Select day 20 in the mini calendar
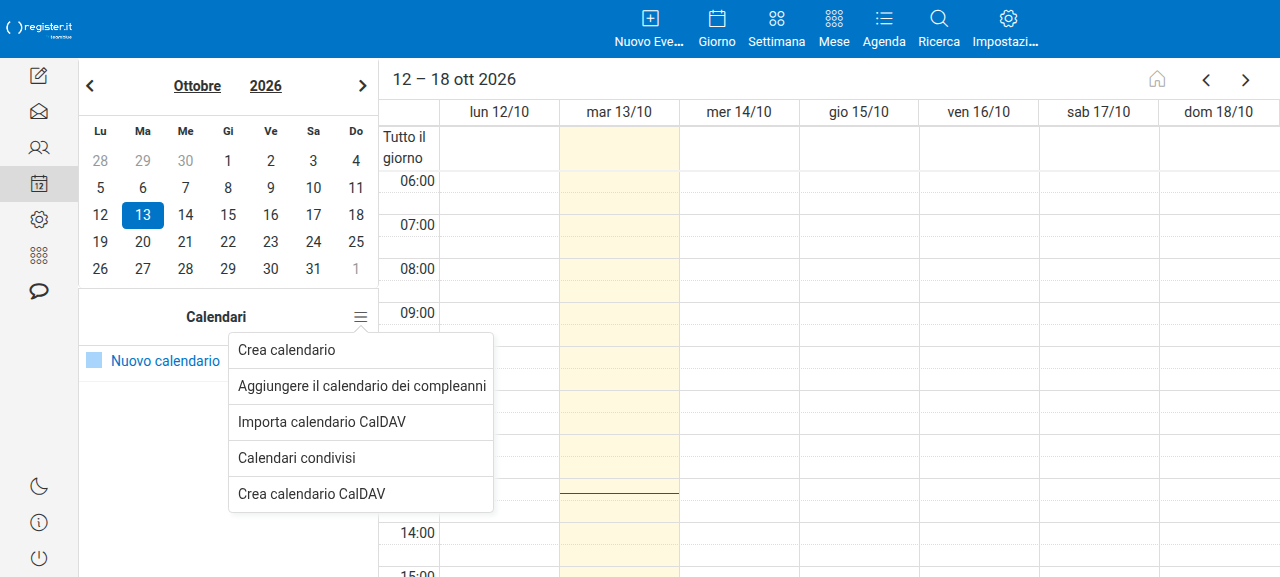1280x577 pixels. pos(143,242)
